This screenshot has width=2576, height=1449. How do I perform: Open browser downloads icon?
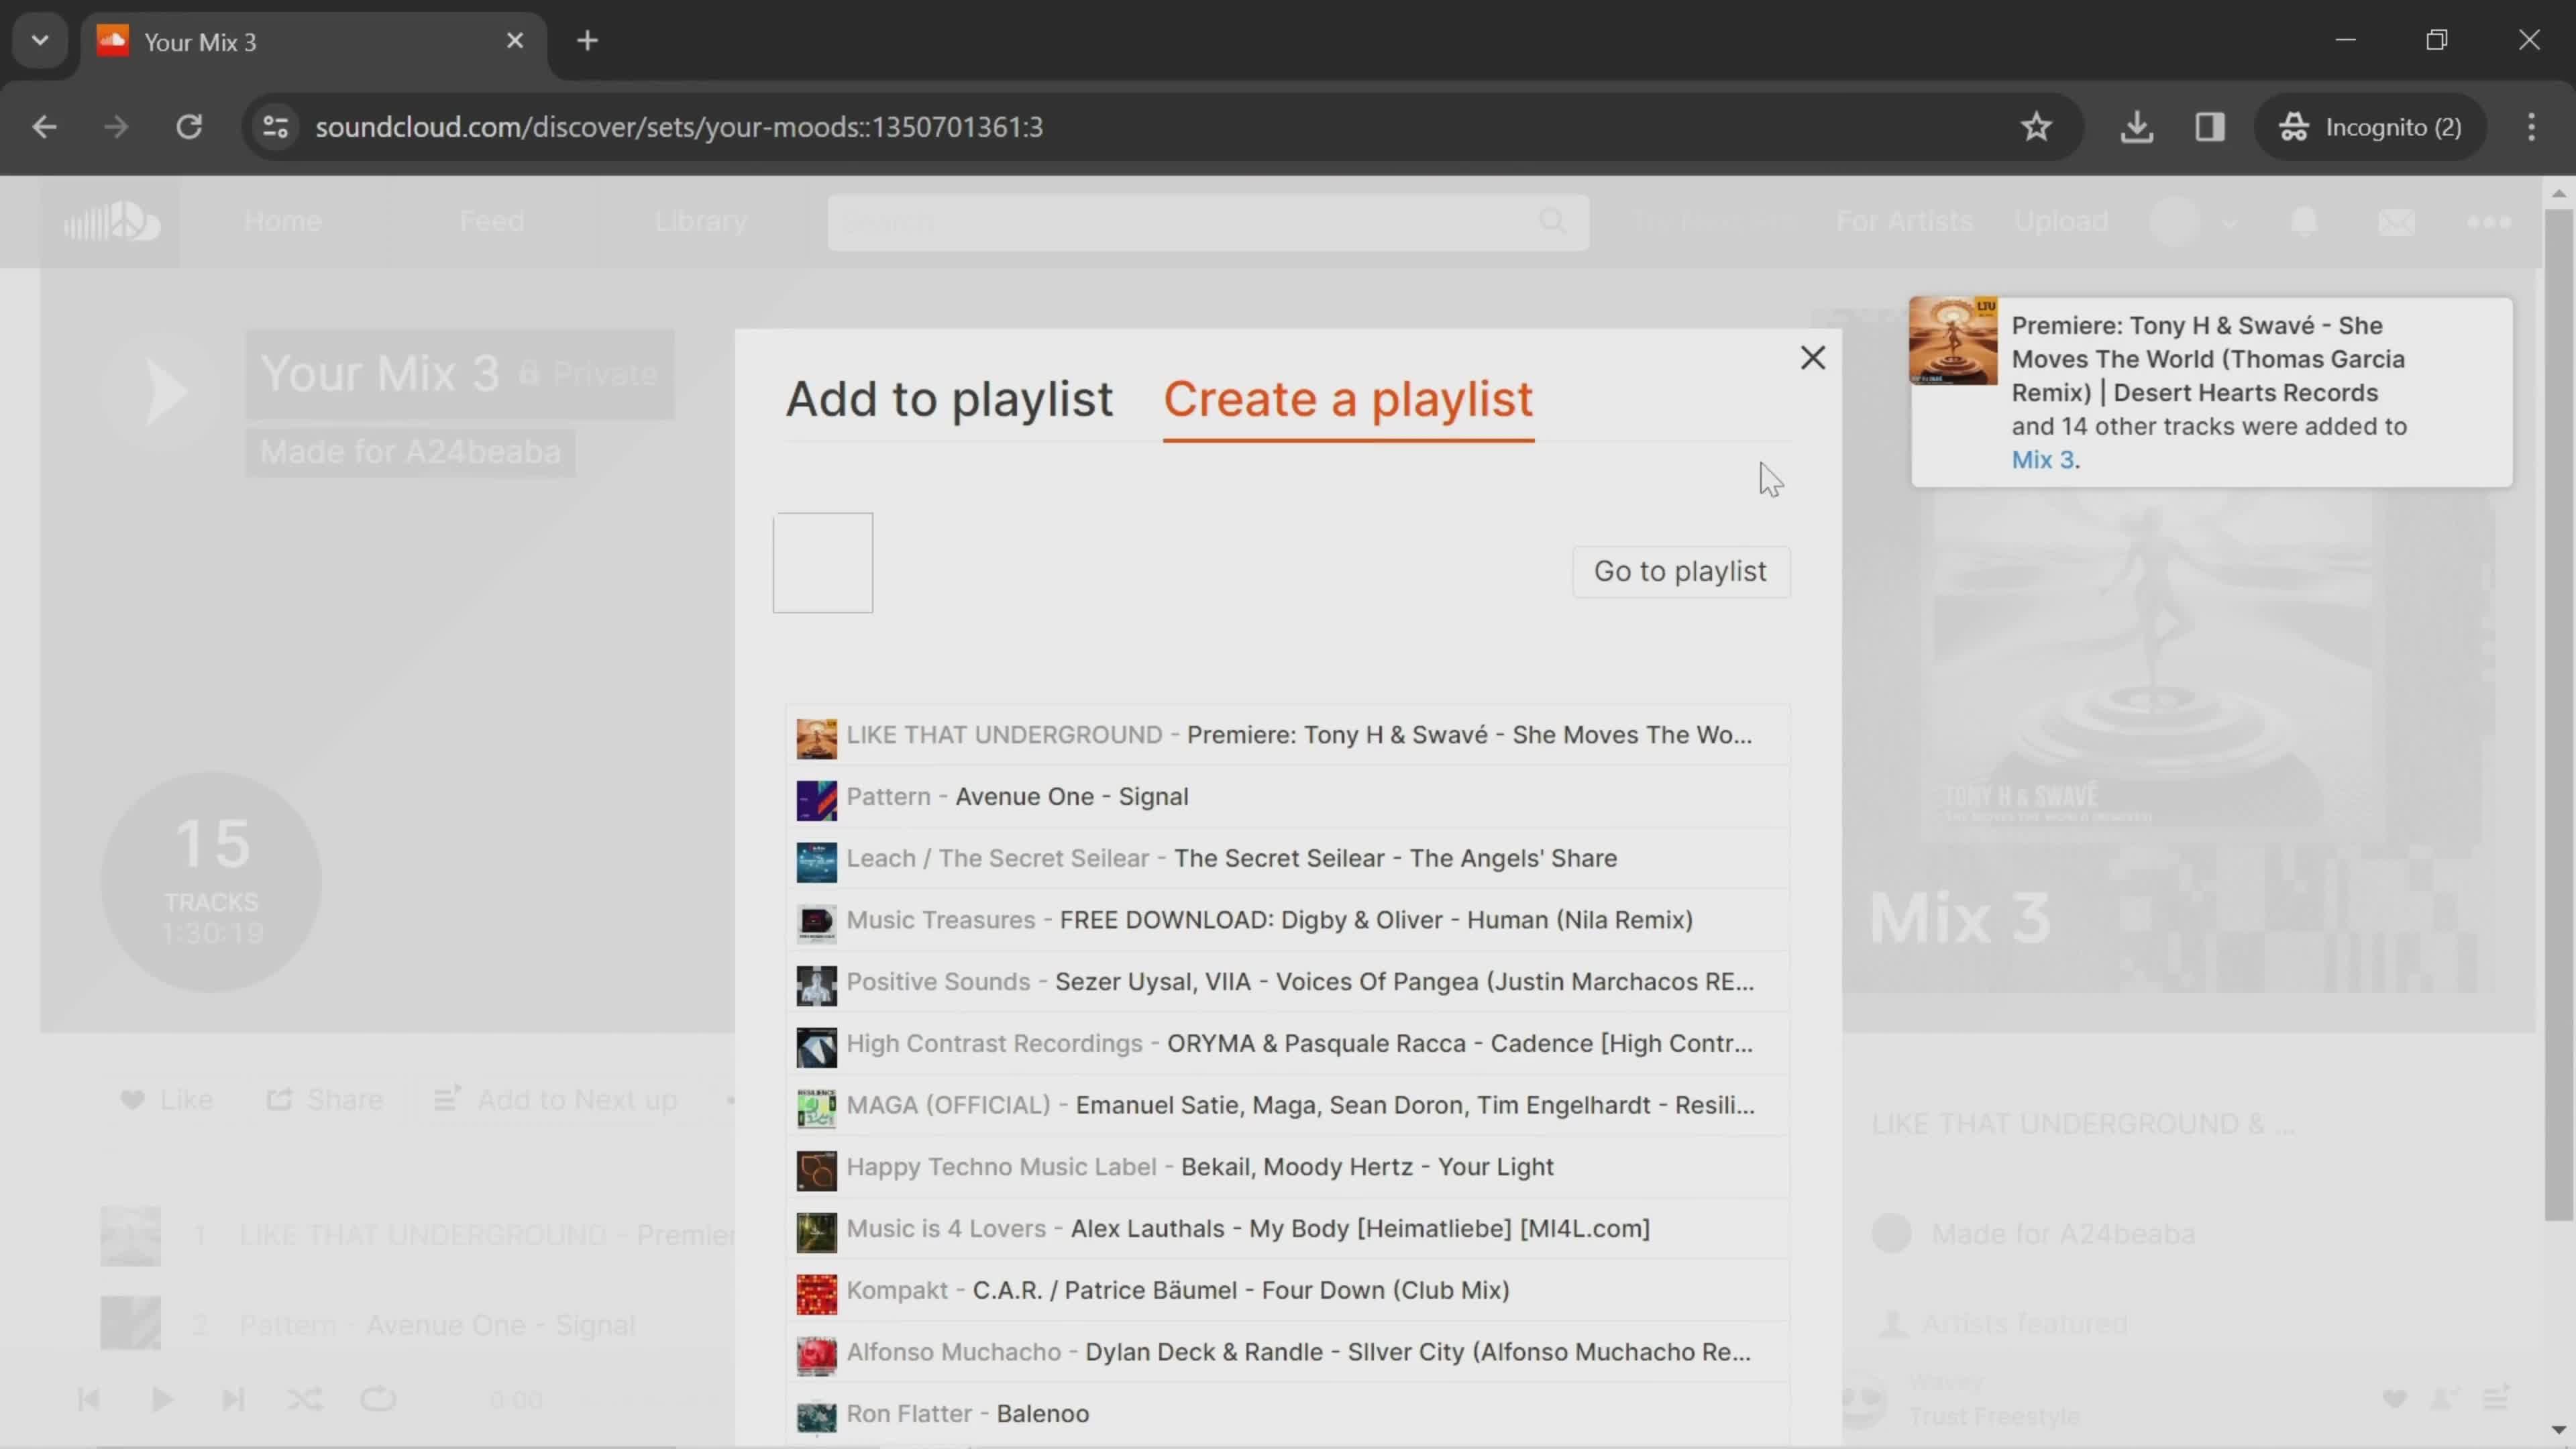[2137, 127]
